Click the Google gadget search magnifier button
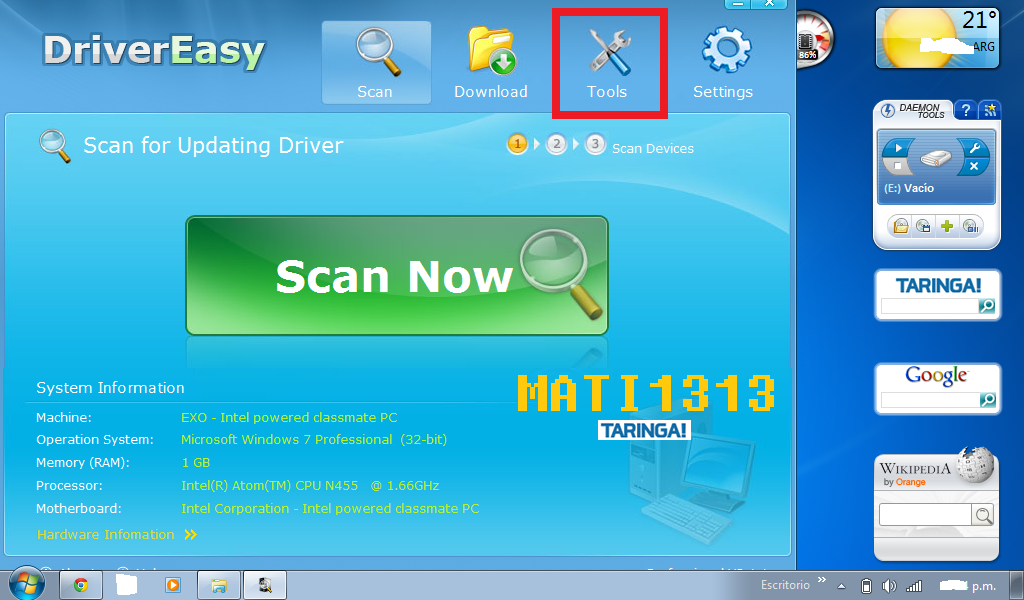Image resolution: width=1024 pixels, height=600 pixels. point(987,400)
